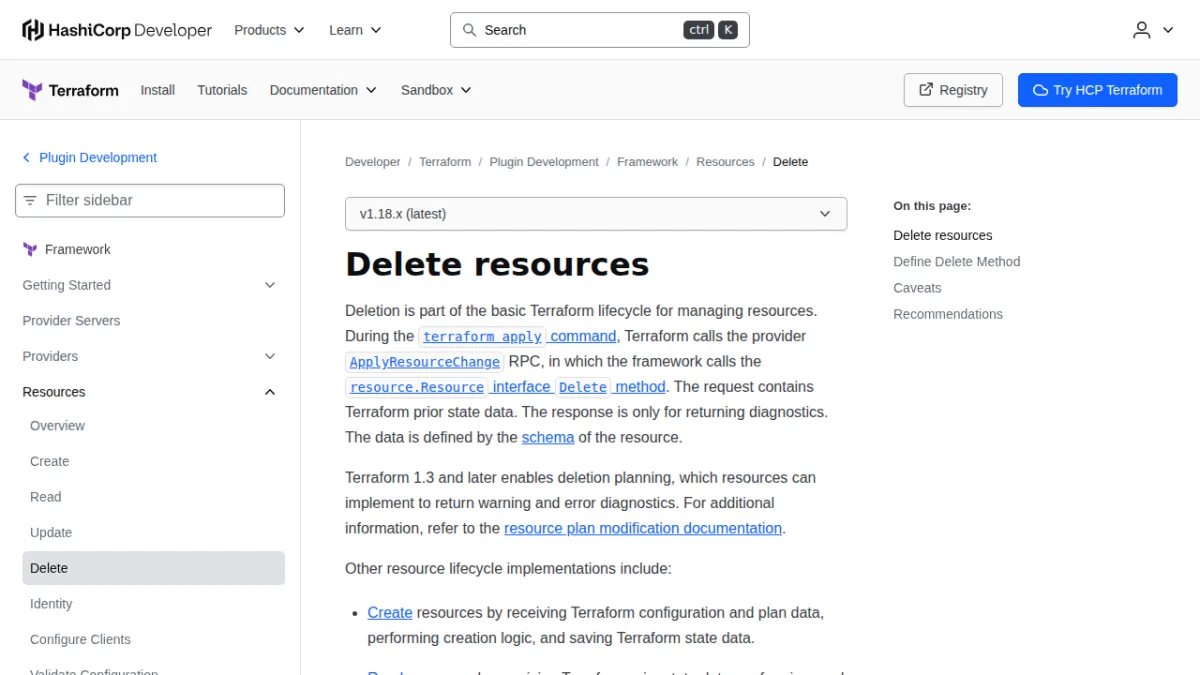
Task: Click the Filter sidebar input field
Action: tap(150, 200)
